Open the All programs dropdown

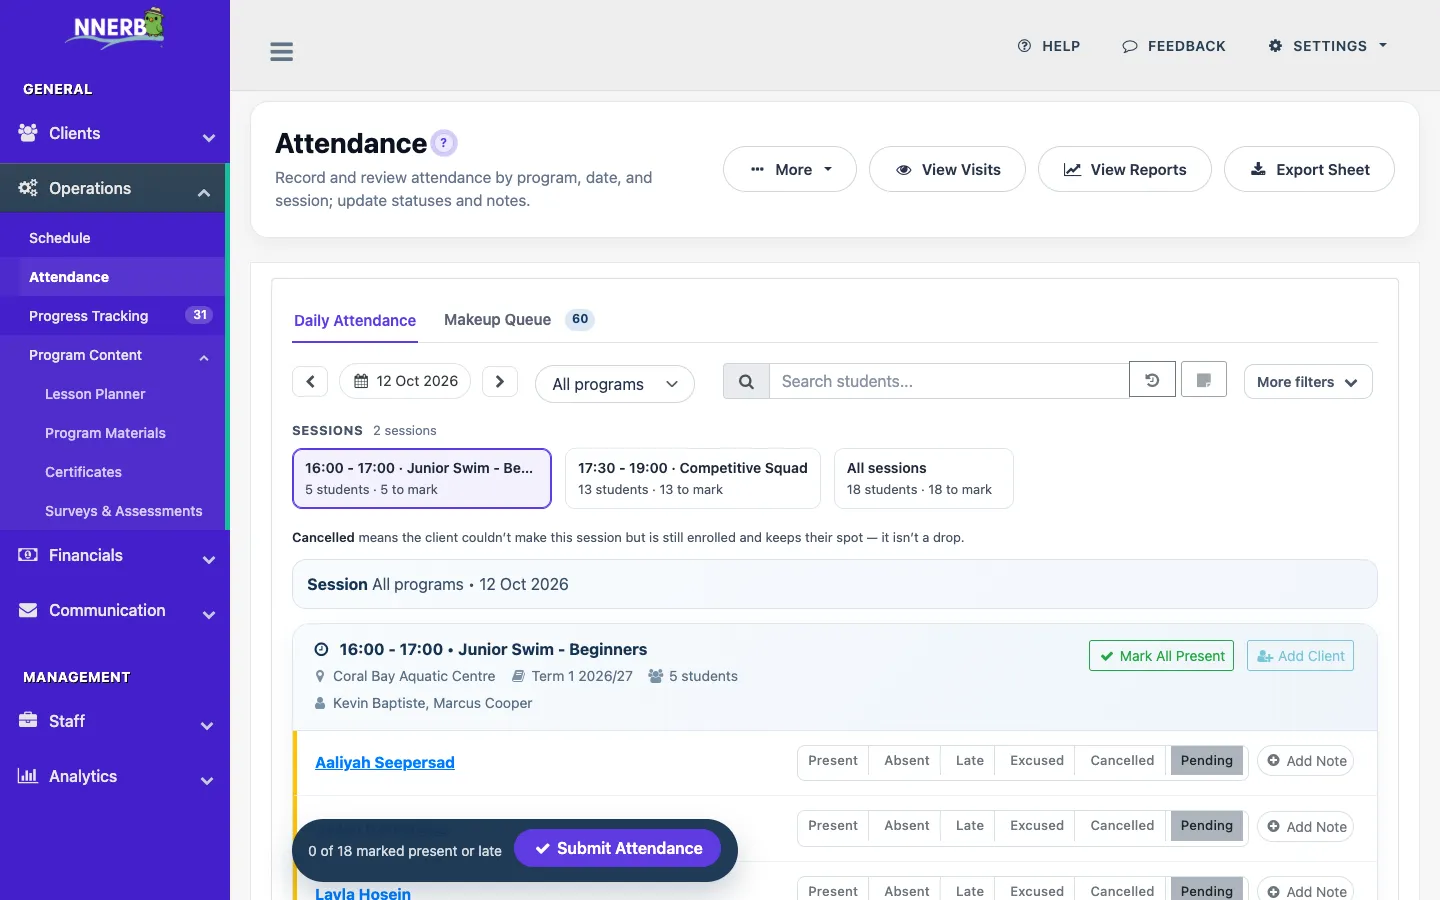pos(615,384)
